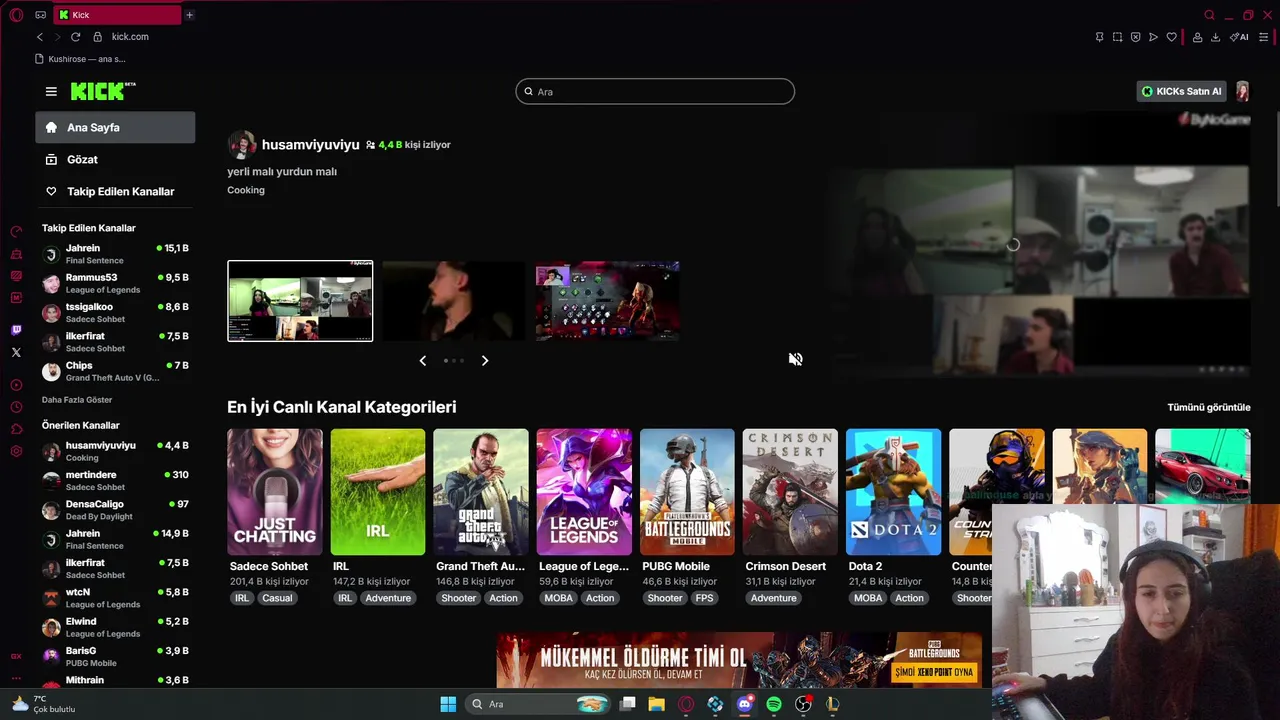Image resolution: width=1280 pixels, height=720 pixels.
Task: Open husamviyuviyu channel name in featured stream
Action: (310, 144)
